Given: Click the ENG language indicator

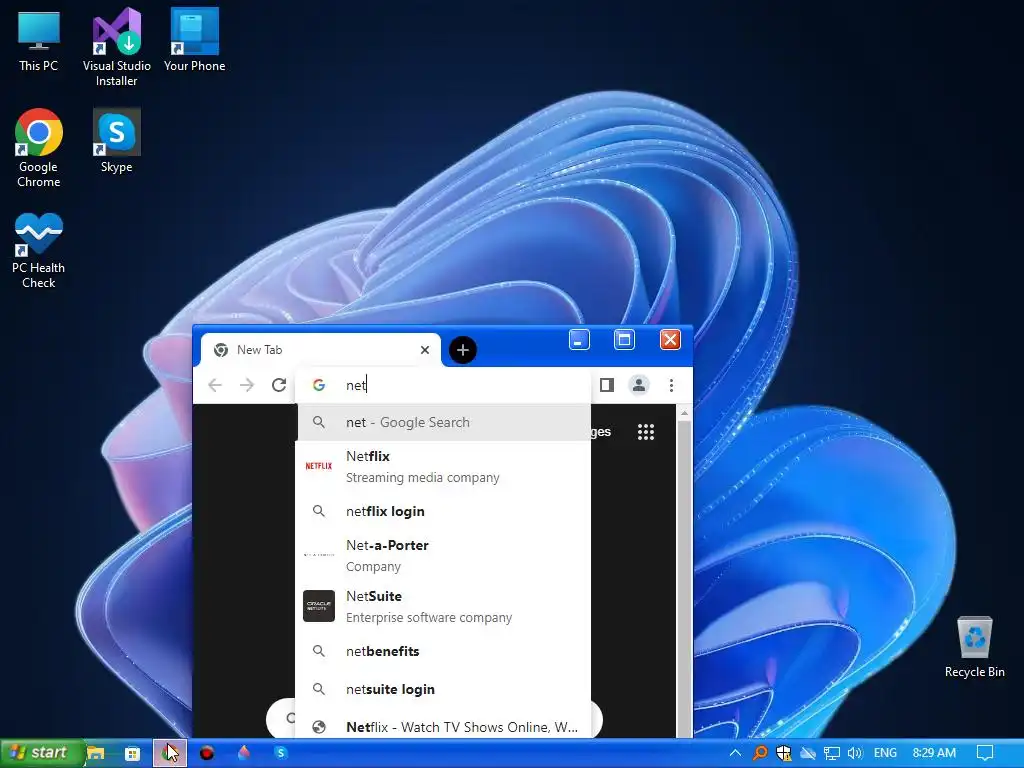Looking at the screenshot, I should pos(885,753).
